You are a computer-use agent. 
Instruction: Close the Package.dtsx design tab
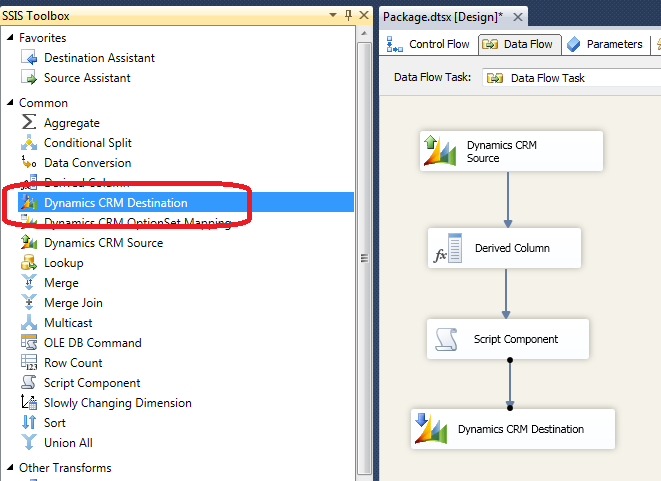518,17
